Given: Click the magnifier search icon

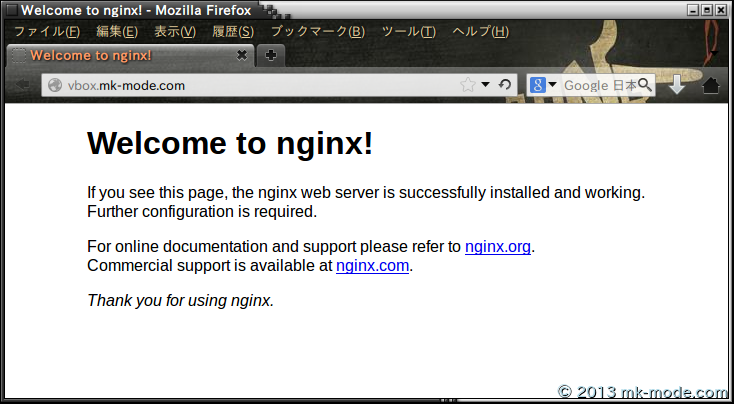Looking at the screenshot, I should [645, 85].
